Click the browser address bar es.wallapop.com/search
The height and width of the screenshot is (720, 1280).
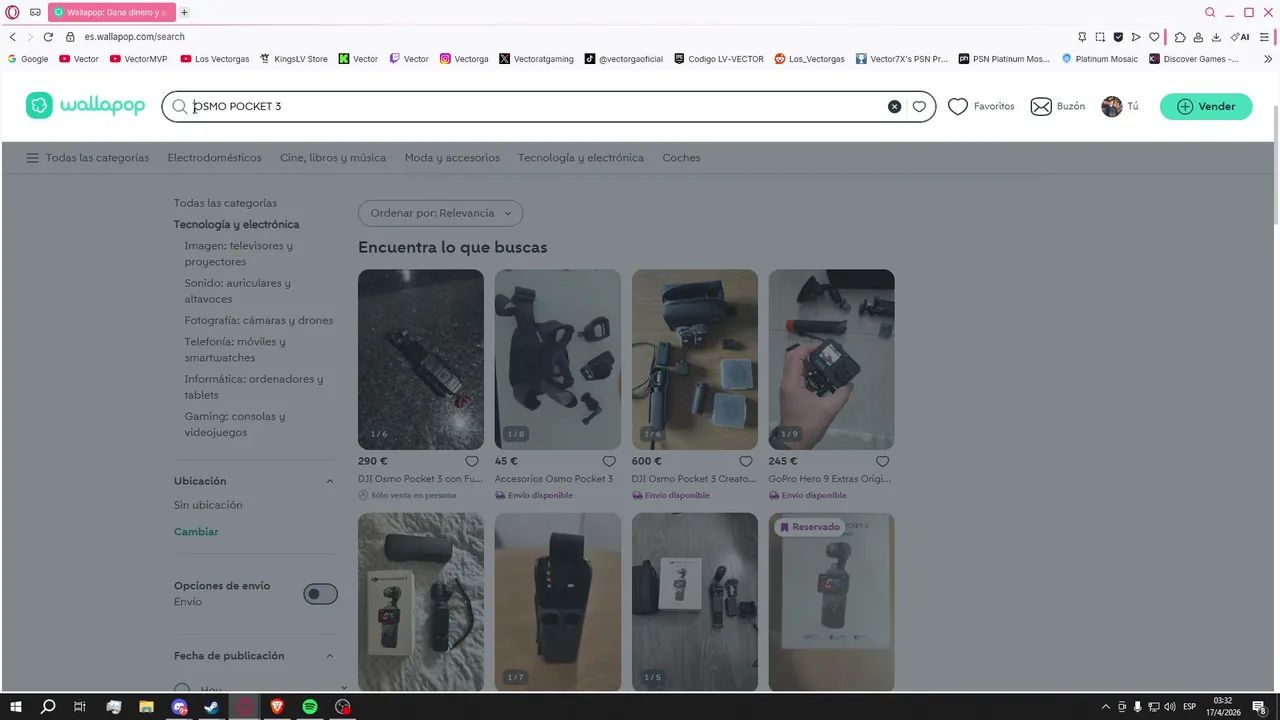[134, 37]
